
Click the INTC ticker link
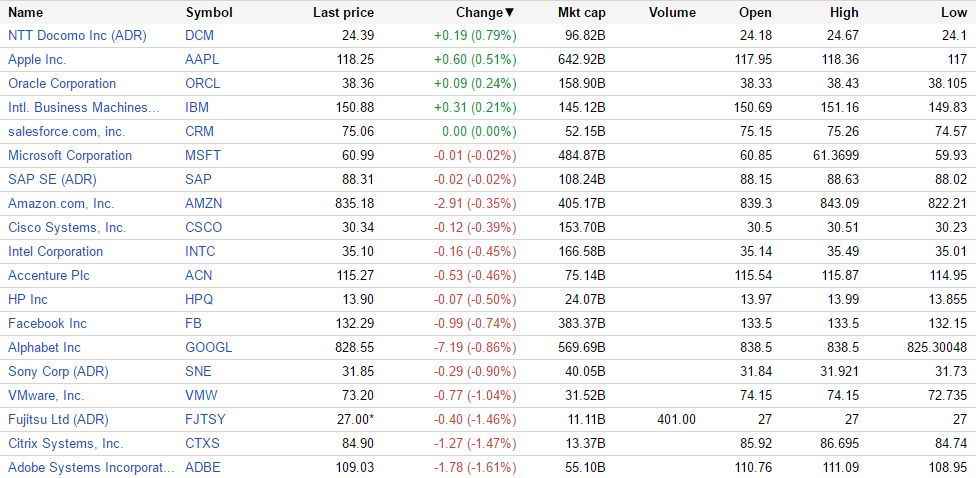click(200, 251)
